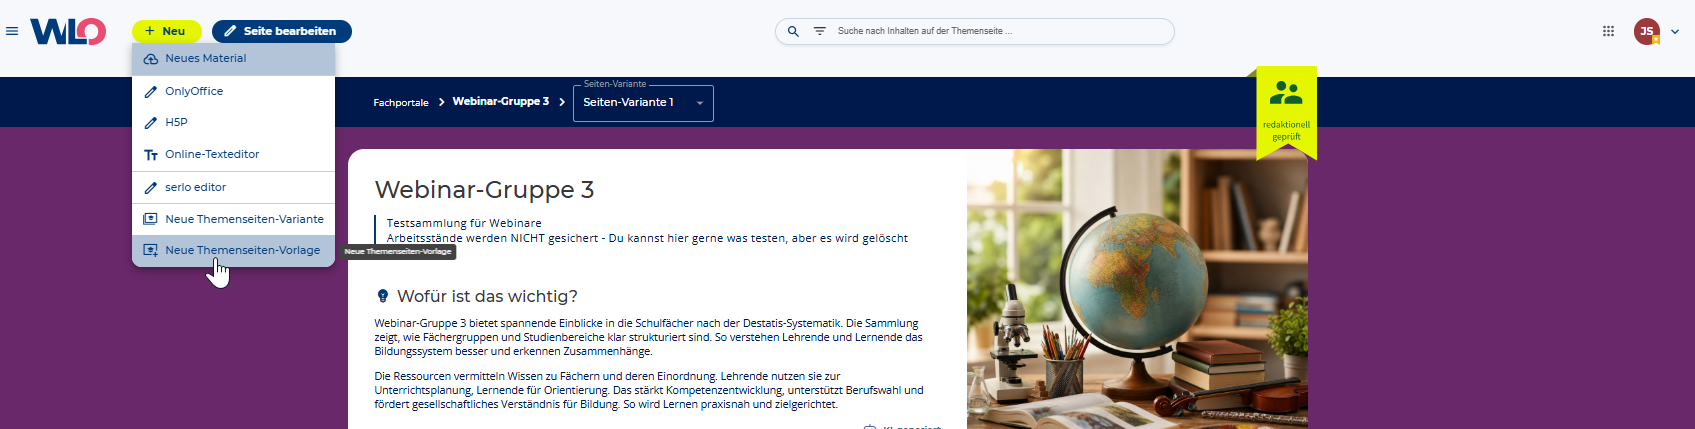1695x429 pixels.
Task: Click the text 'Testsammlung für Webinare'
Action: (464, 223)
